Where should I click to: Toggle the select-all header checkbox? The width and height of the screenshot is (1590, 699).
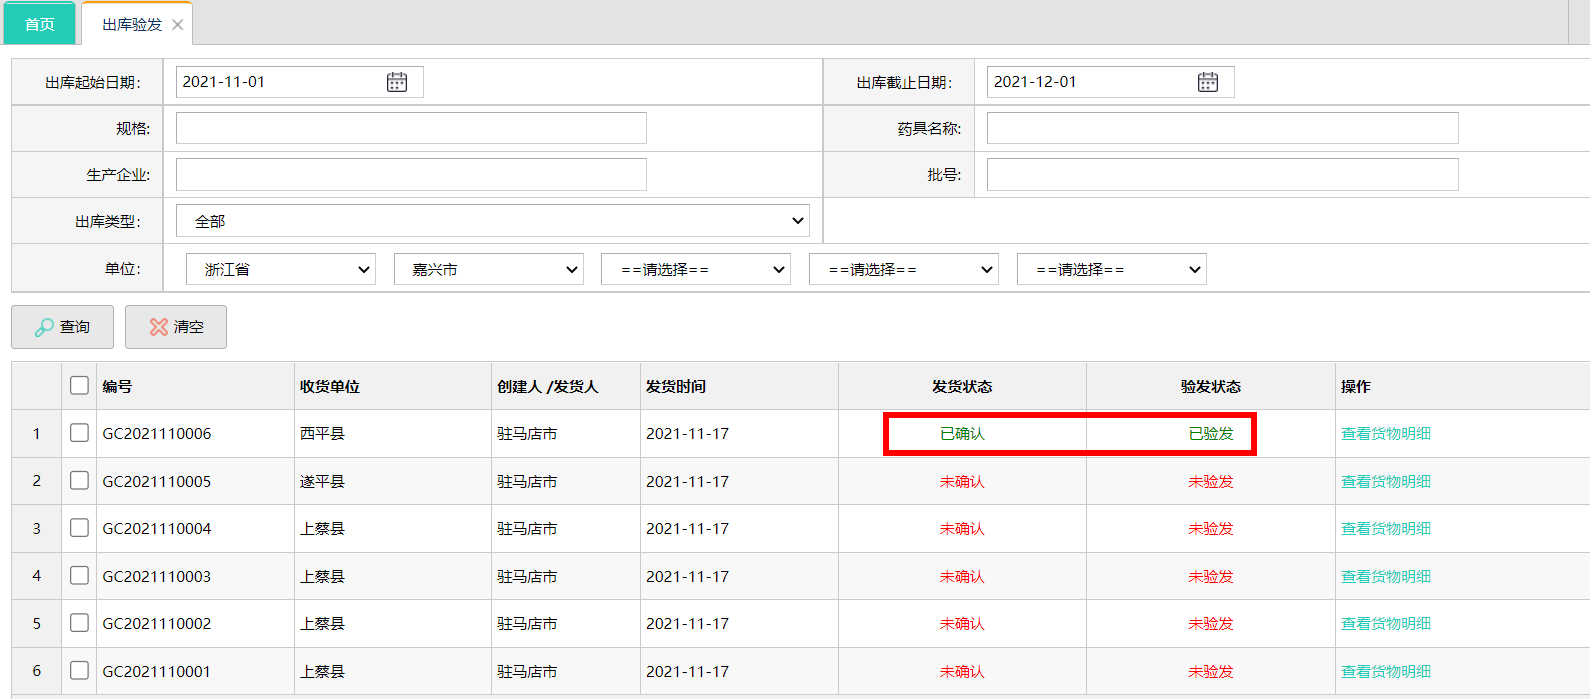coord(80,386)
